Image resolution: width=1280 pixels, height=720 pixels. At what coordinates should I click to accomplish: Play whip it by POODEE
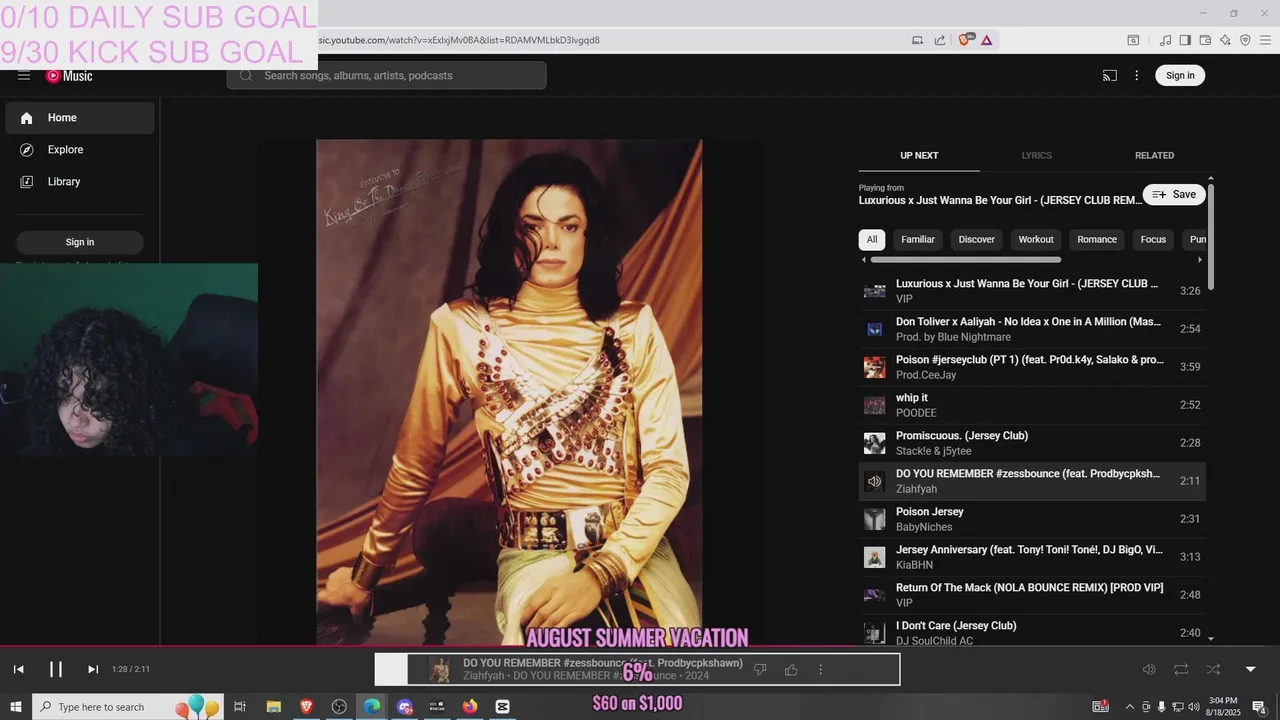pyautogui.click(x=1032, y=405)
